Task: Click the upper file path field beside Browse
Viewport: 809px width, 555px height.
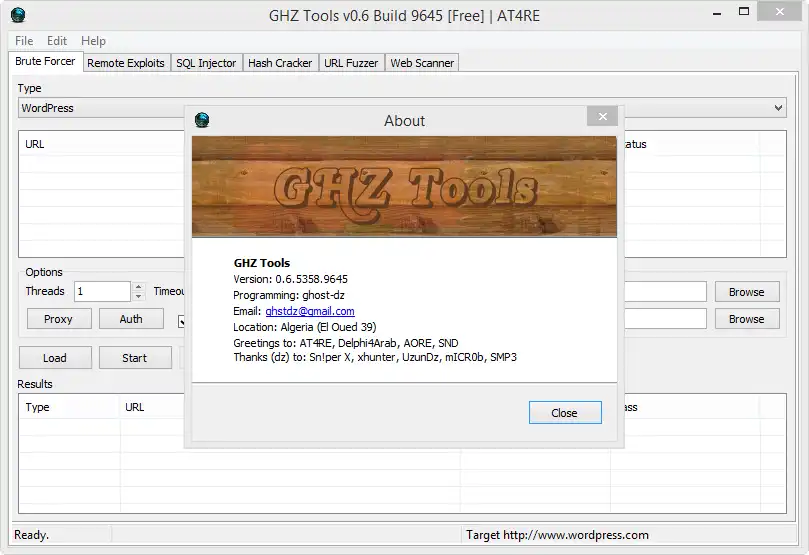Action: click(x=665, y=292)
